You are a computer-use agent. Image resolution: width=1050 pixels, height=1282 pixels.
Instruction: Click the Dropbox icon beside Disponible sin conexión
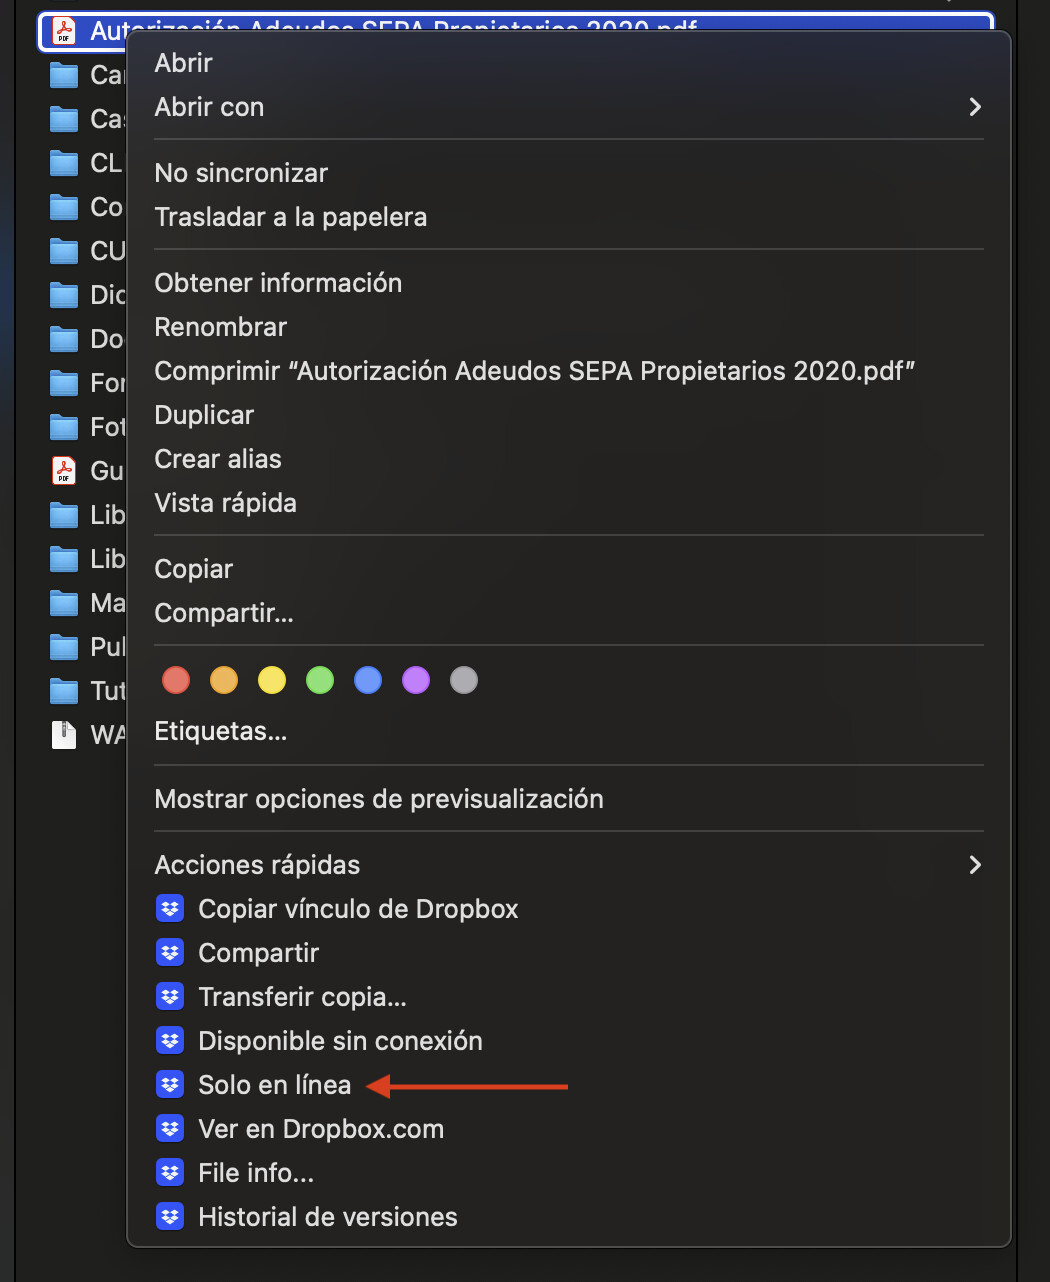170,1041
